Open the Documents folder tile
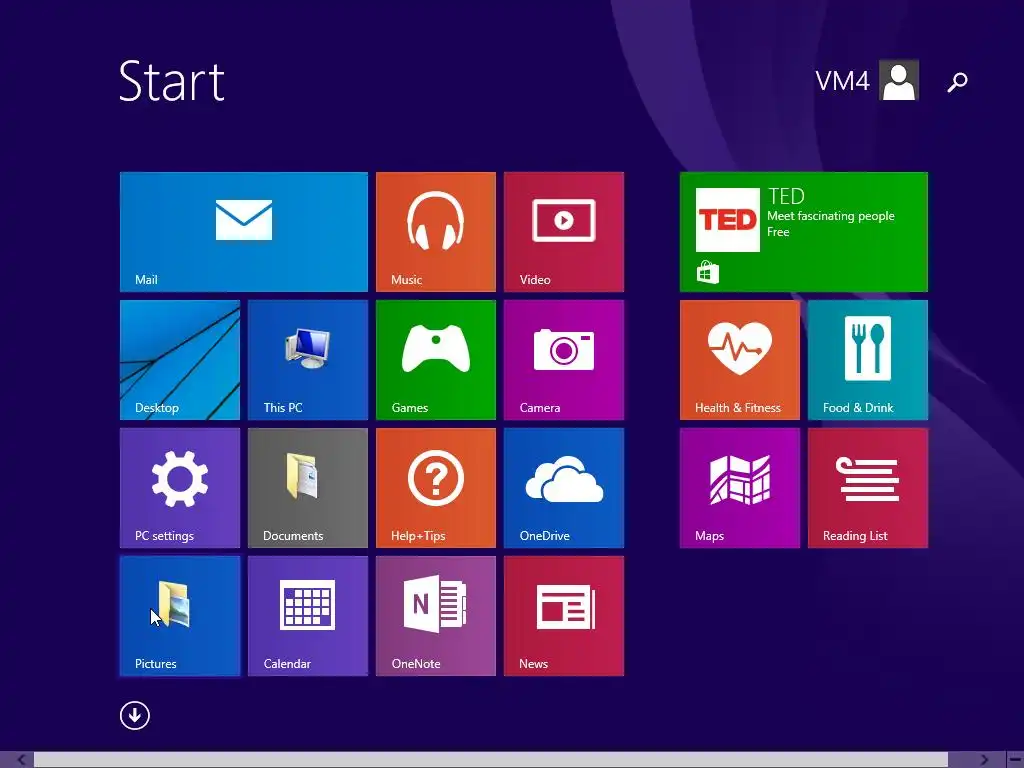1024x768 pixels. click(x=308, y=488)
